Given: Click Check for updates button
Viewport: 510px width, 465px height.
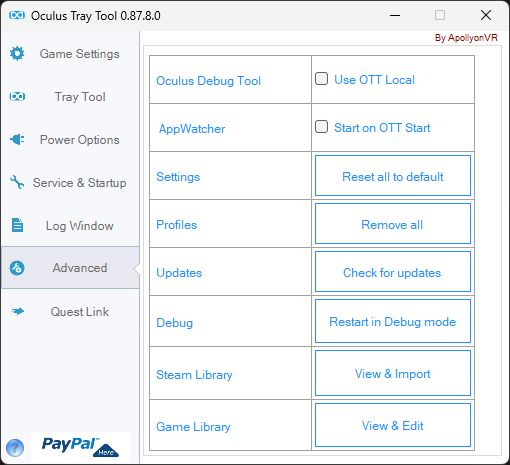Looking at the screenshot, I should tap(393, 272).
